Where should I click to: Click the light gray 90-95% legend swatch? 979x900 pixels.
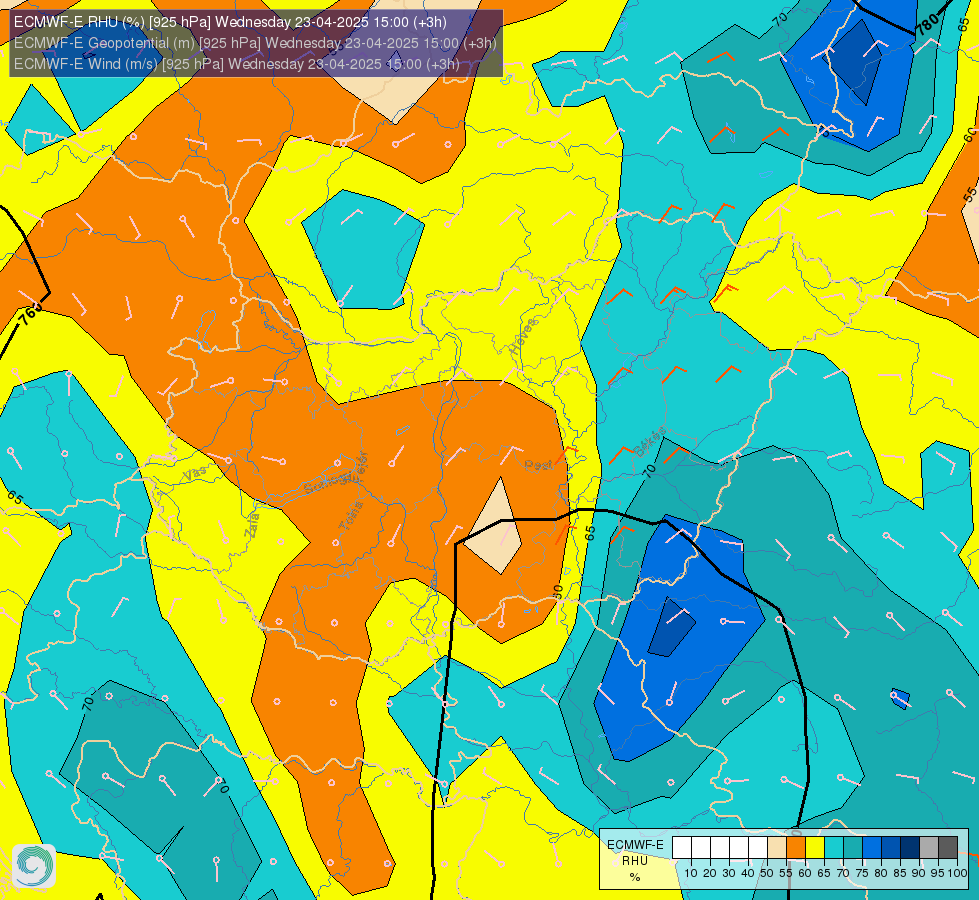929,848
